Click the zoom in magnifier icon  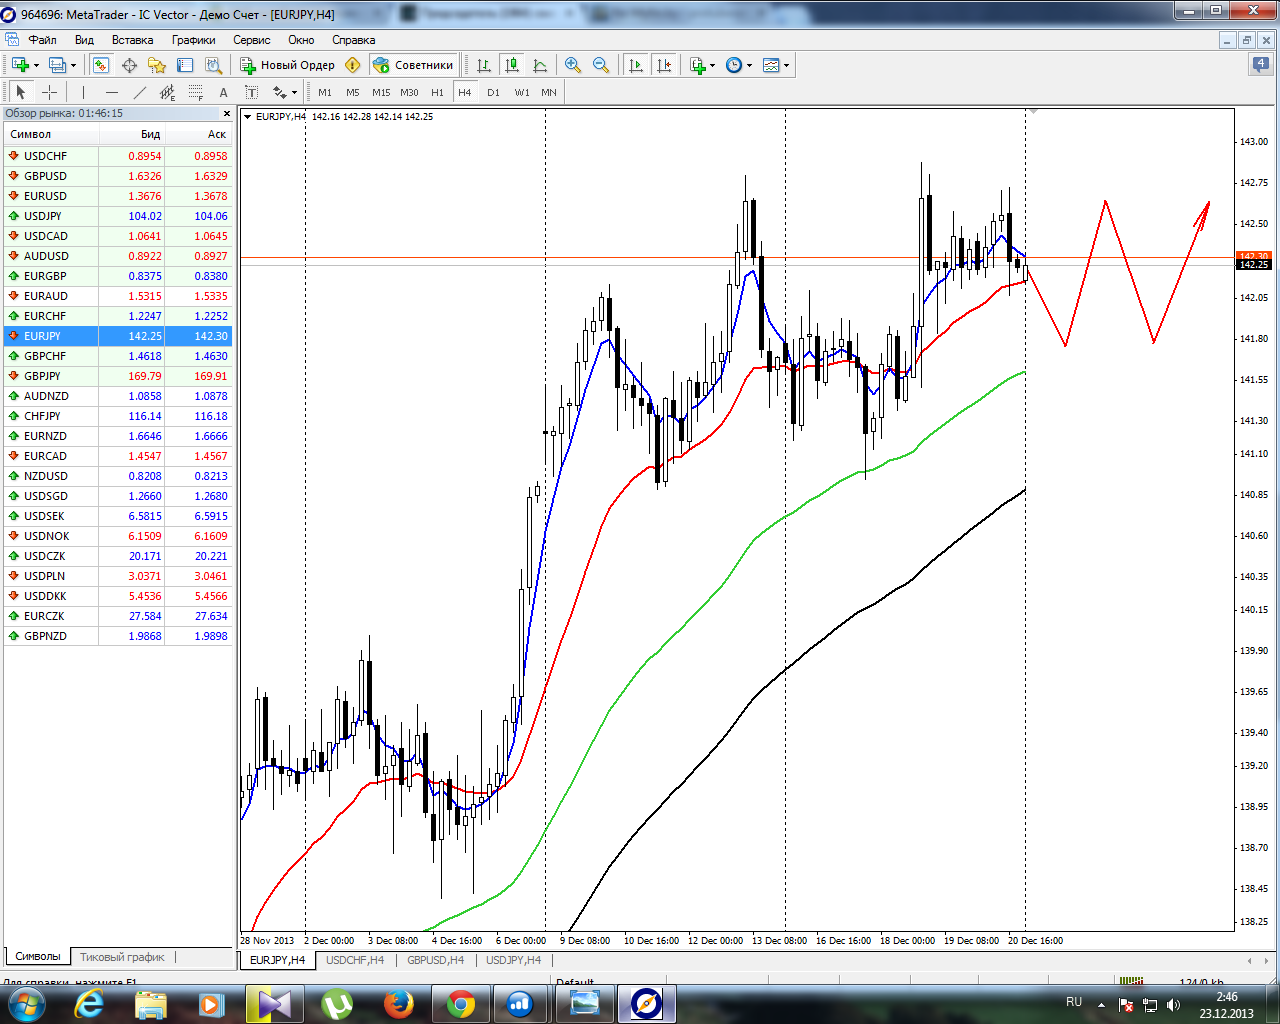click(x=573, y=65)
